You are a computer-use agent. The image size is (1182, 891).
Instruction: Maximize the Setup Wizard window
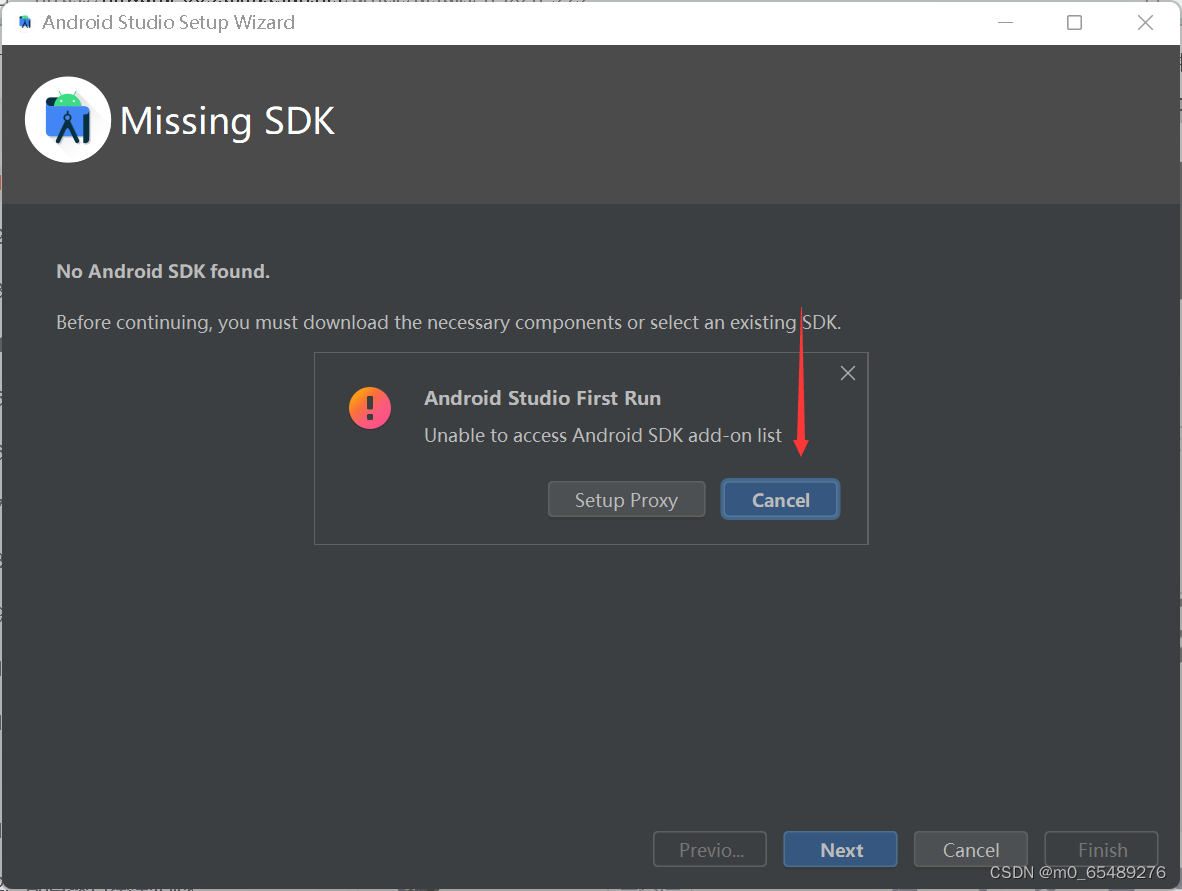pyautogui.click(x=1075, y=23)
